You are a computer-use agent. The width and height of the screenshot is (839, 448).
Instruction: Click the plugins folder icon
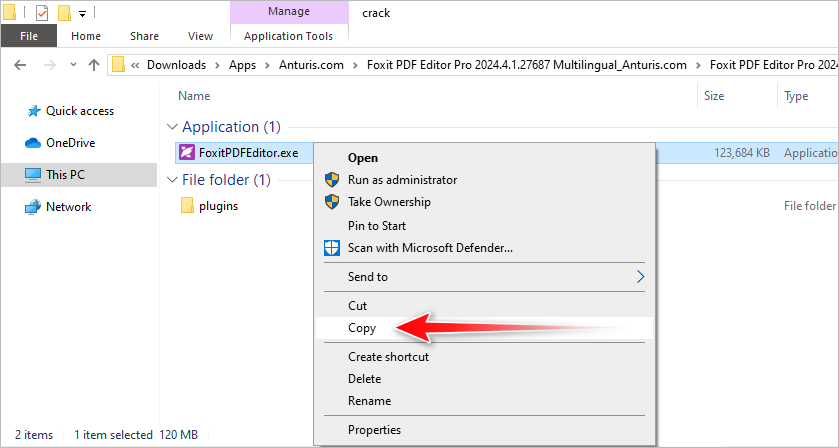tap(187, 206)
